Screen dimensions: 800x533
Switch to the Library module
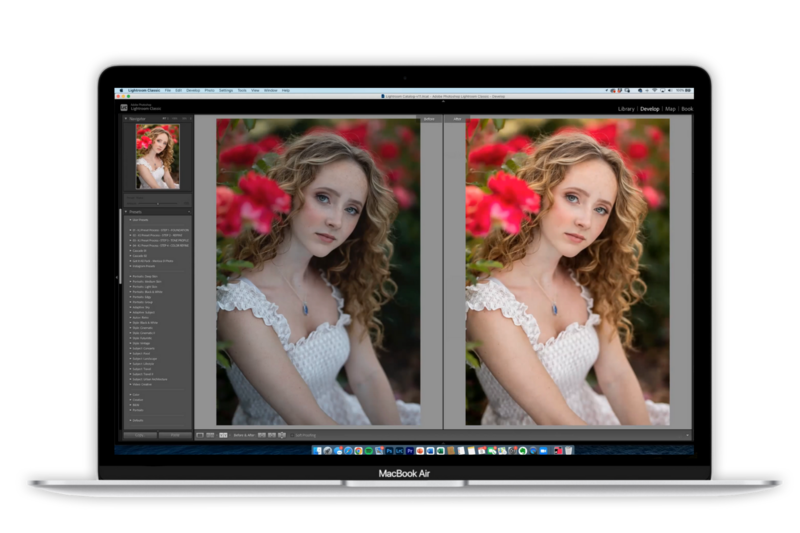pos(625,108)
